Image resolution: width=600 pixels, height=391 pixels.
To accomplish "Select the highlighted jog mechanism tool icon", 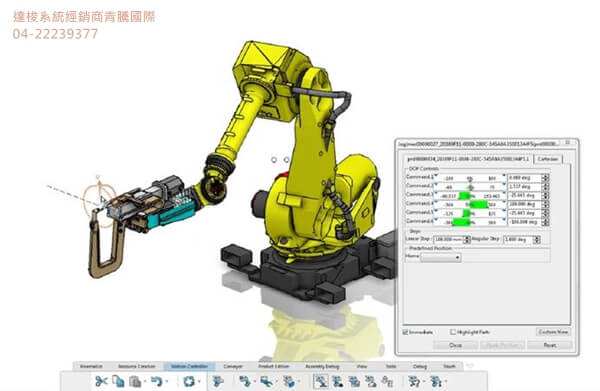I will (x=321, y=381).
